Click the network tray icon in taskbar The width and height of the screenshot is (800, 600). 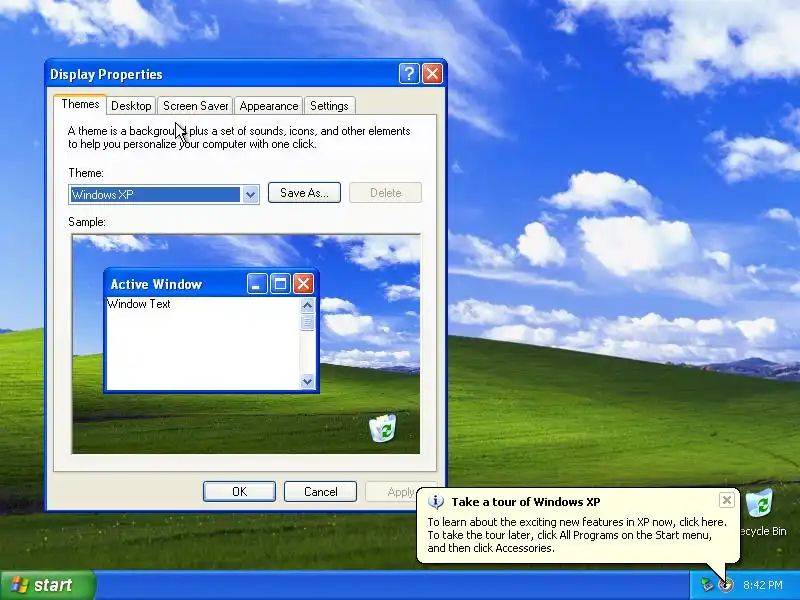point(707,585)
